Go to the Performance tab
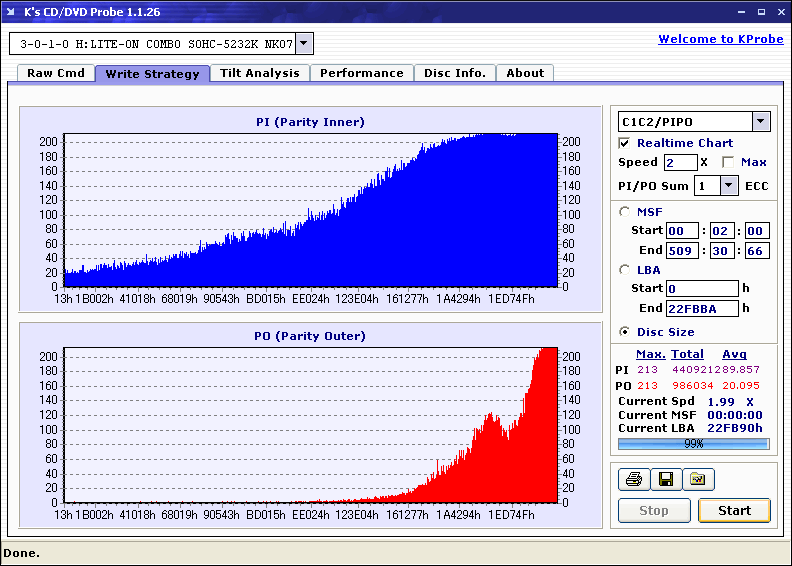This screenshot has width=792, height=566. pos(362,73)
